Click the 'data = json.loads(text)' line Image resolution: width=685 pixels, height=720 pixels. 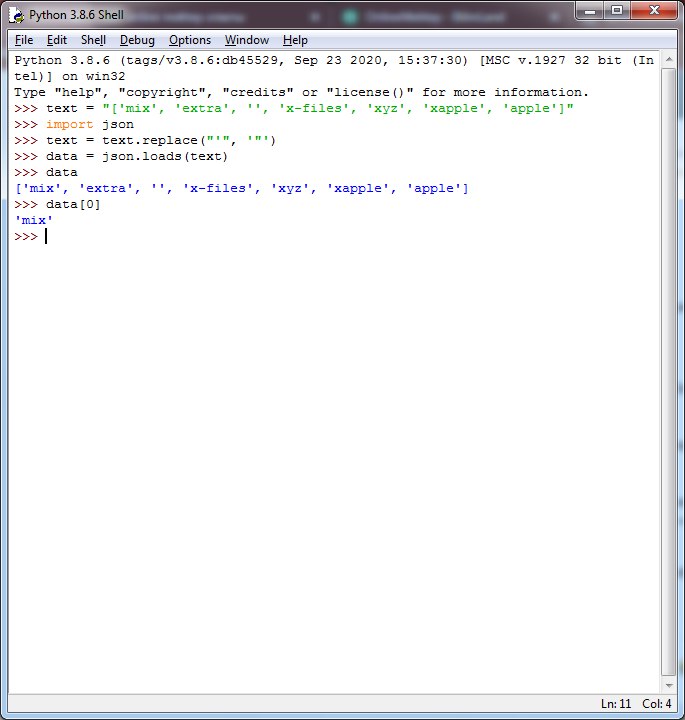point(121,157)
